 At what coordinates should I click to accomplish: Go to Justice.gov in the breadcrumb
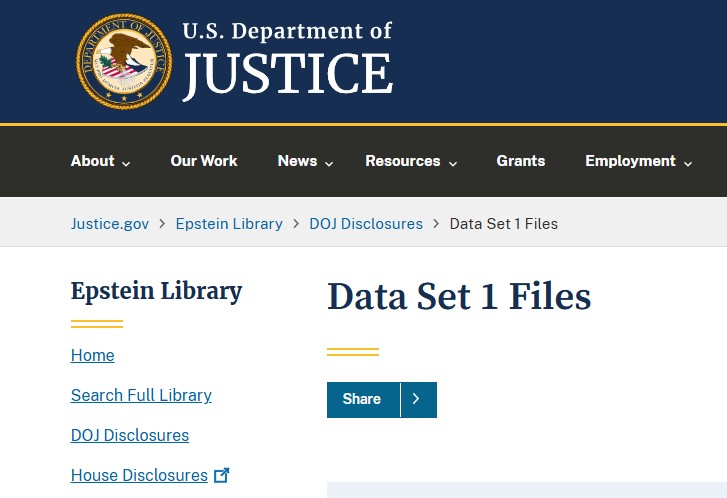[x=110, y=223]
